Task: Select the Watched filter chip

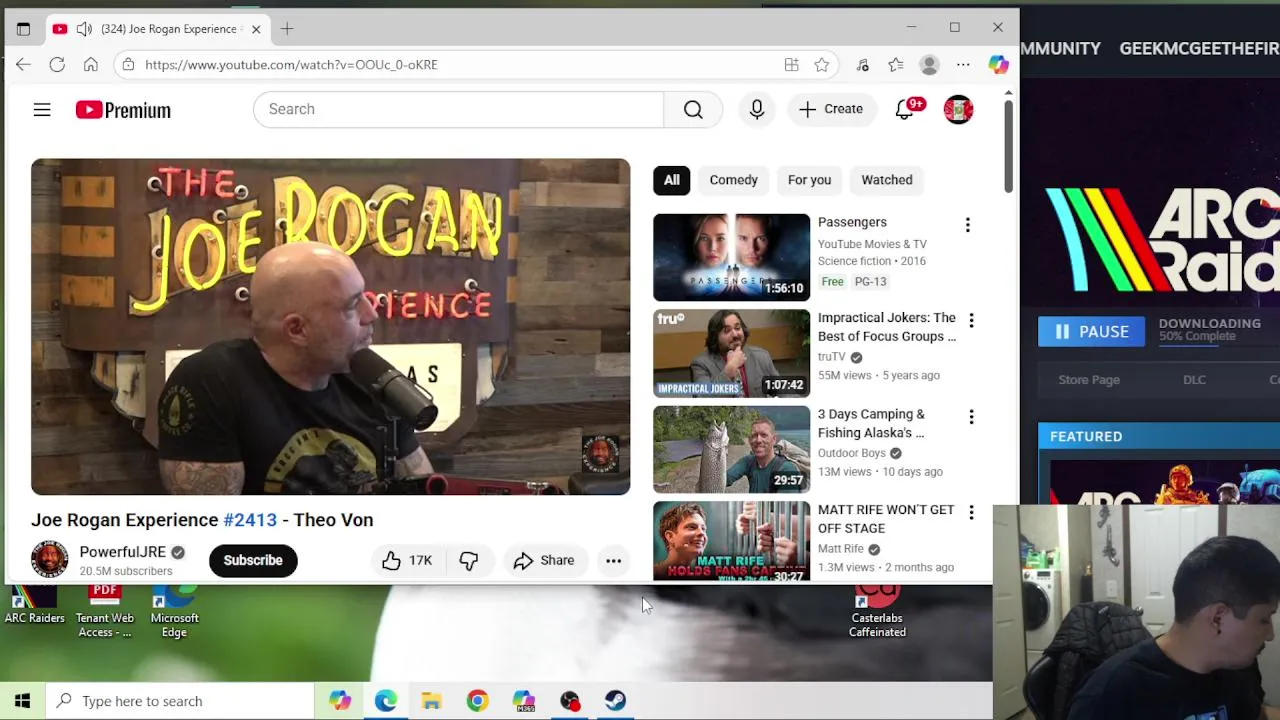Action: coord(887,180)
